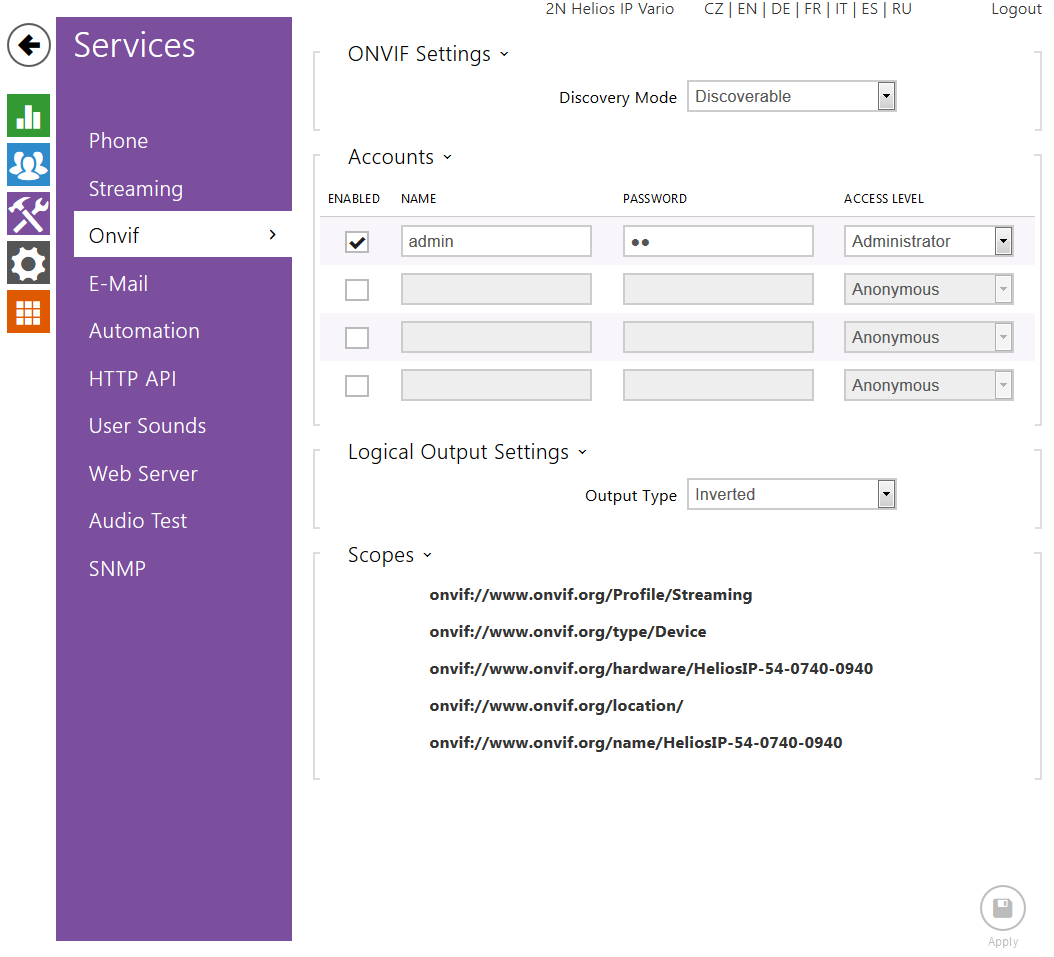
Task: Click the Apply save icon
Action: [x=1002, y=909]
